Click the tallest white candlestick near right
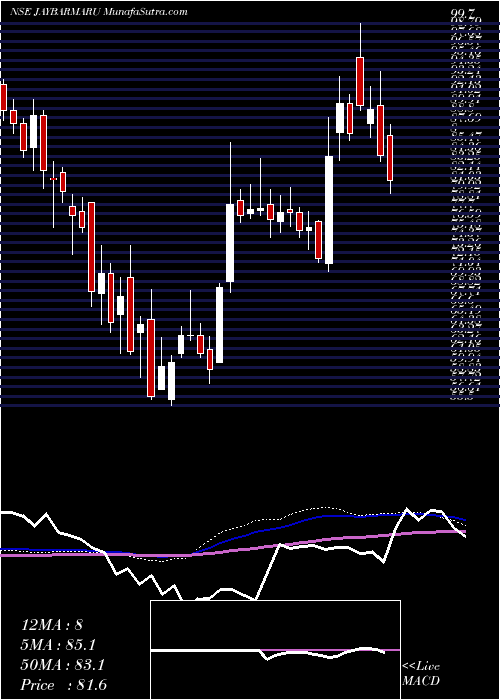500x700 pixels. click(x=329, y=210)
